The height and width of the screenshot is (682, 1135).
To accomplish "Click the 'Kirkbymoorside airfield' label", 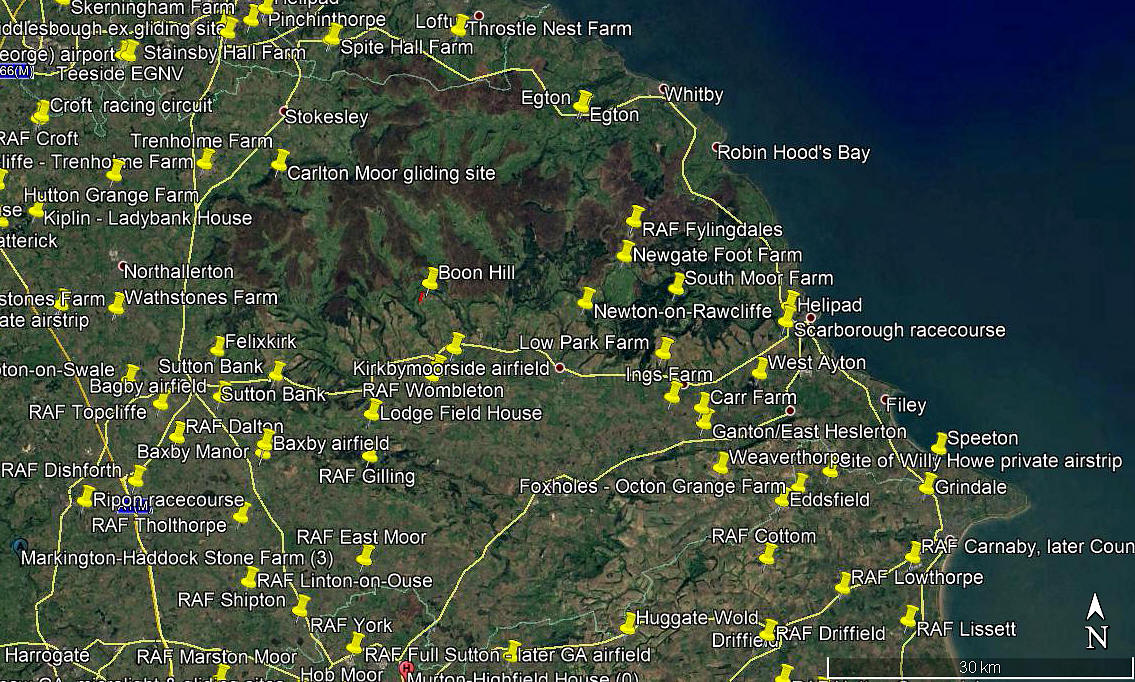I will tap(451, 369).
